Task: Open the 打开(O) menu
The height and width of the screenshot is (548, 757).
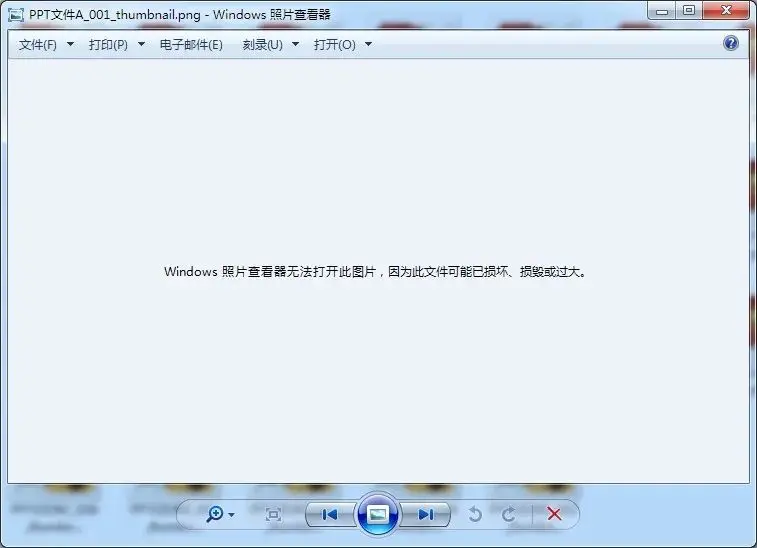Action: click(335, 45)
